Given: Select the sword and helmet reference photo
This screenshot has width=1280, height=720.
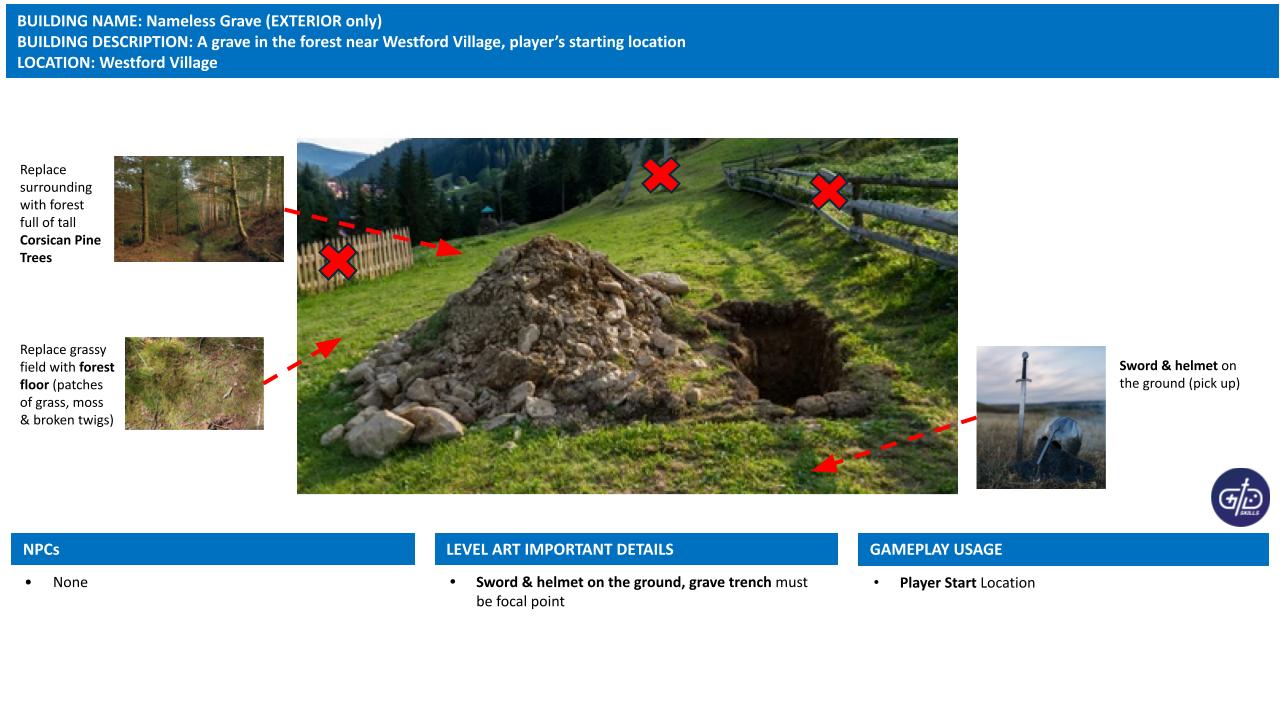Looking at the screenshot, I should click(1041, 417).
